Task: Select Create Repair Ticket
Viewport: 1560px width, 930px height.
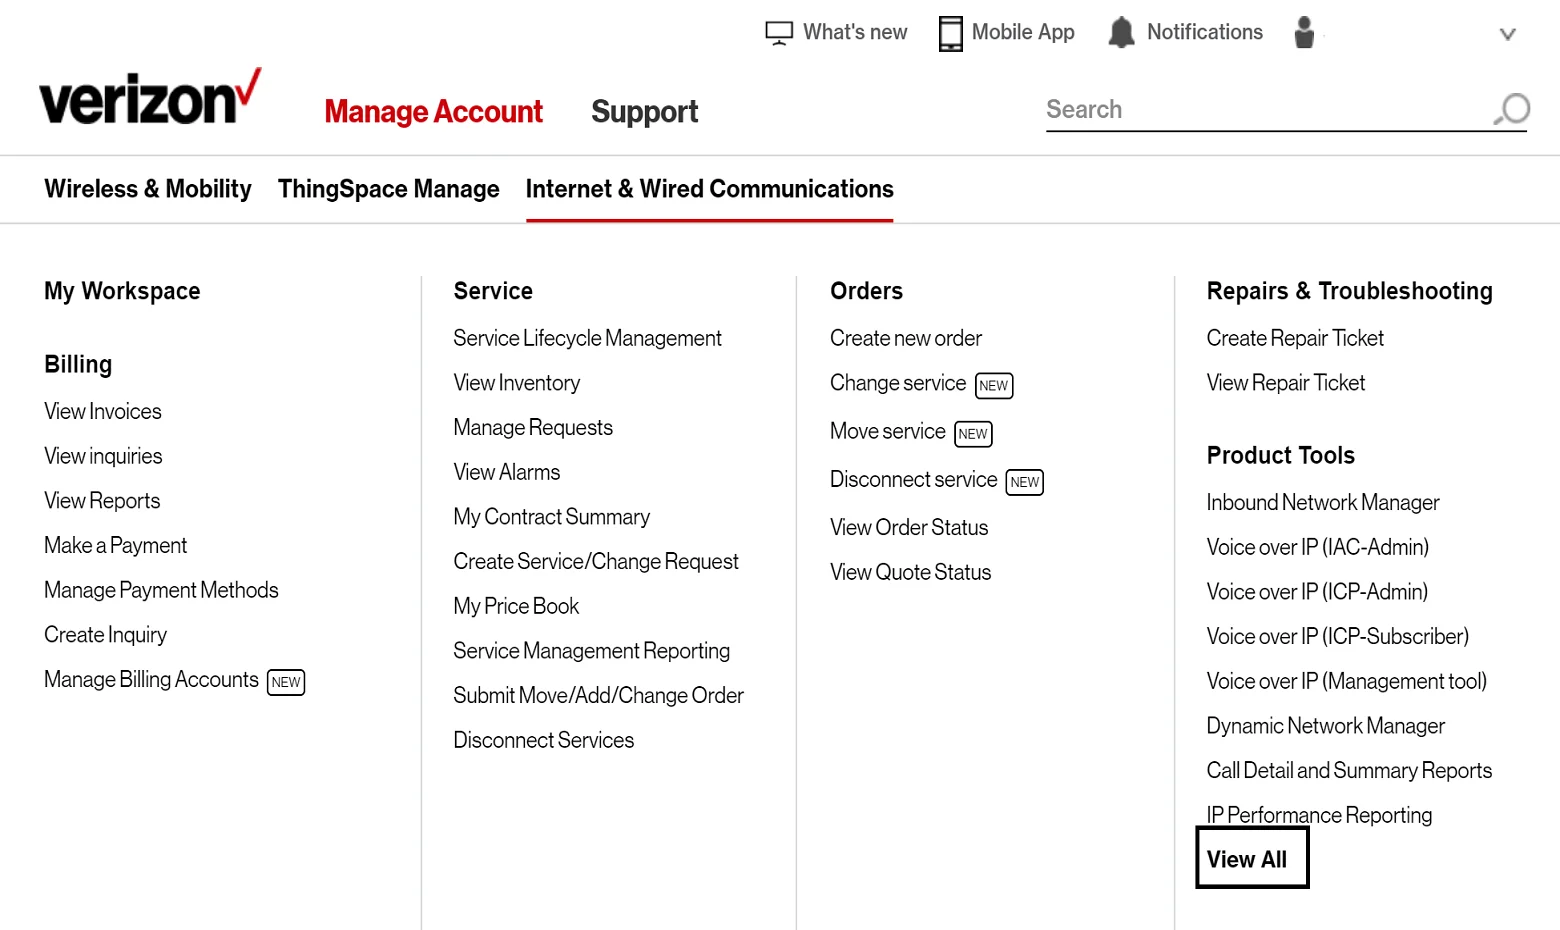Action: (x=1294, y=339)
